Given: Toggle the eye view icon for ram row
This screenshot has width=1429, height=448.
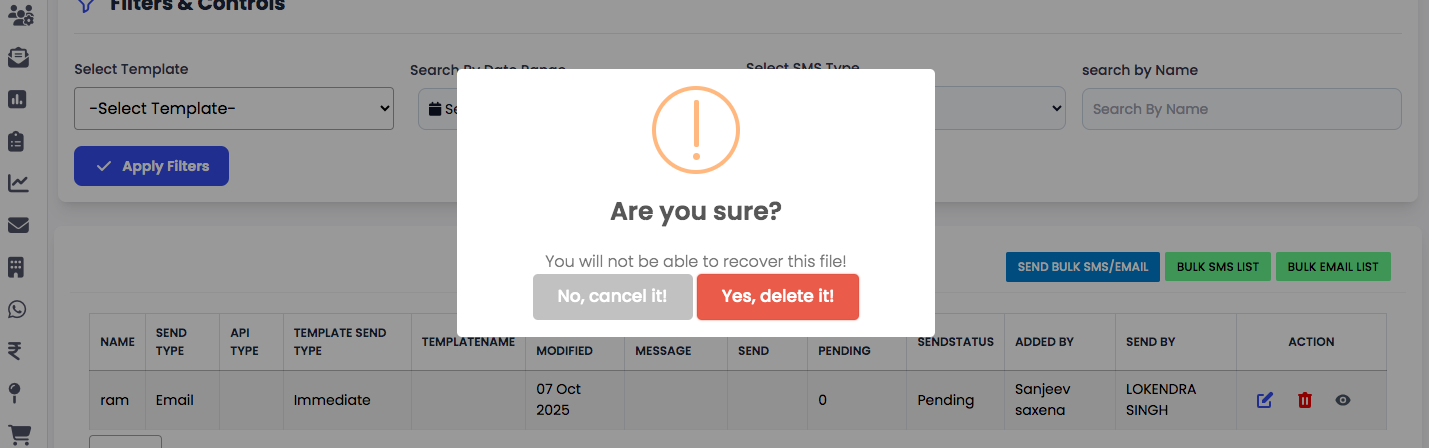Looking at the screenshot, I should point(1343,400).
